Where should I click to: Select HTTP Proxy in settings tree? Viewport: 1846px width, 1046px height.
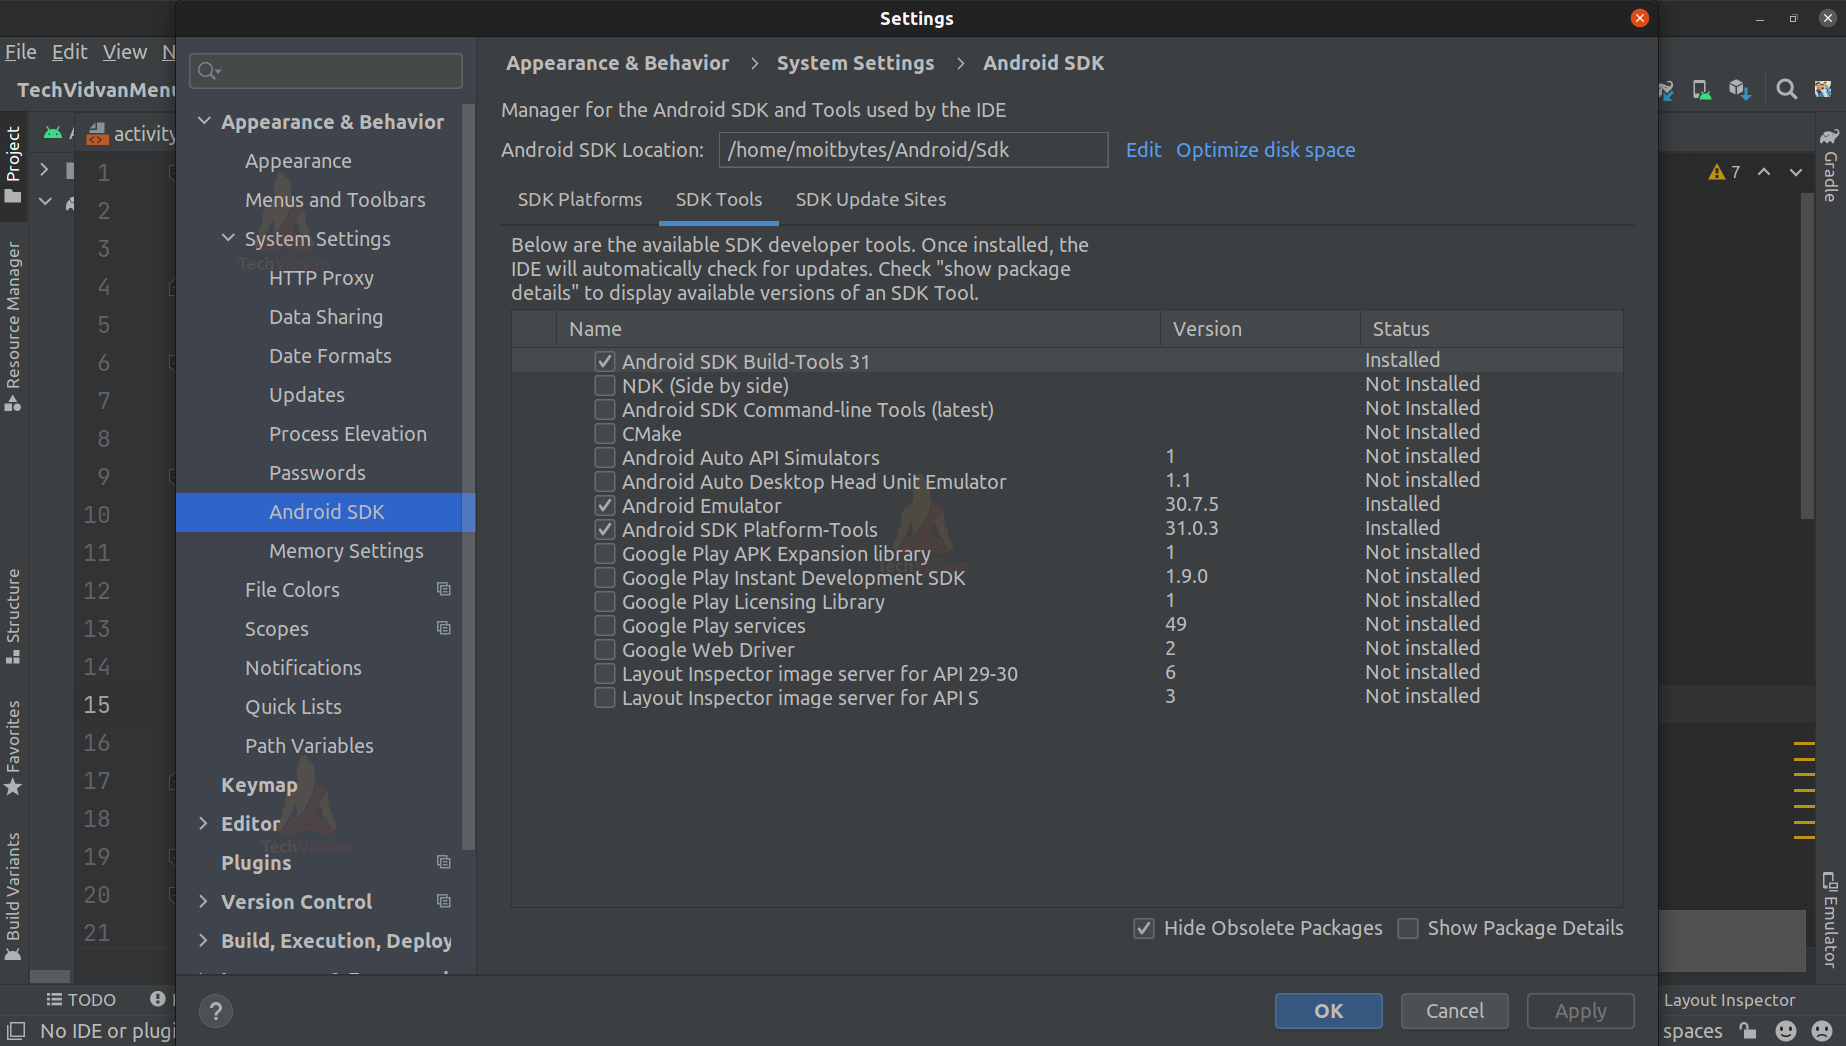pos(321,278)
